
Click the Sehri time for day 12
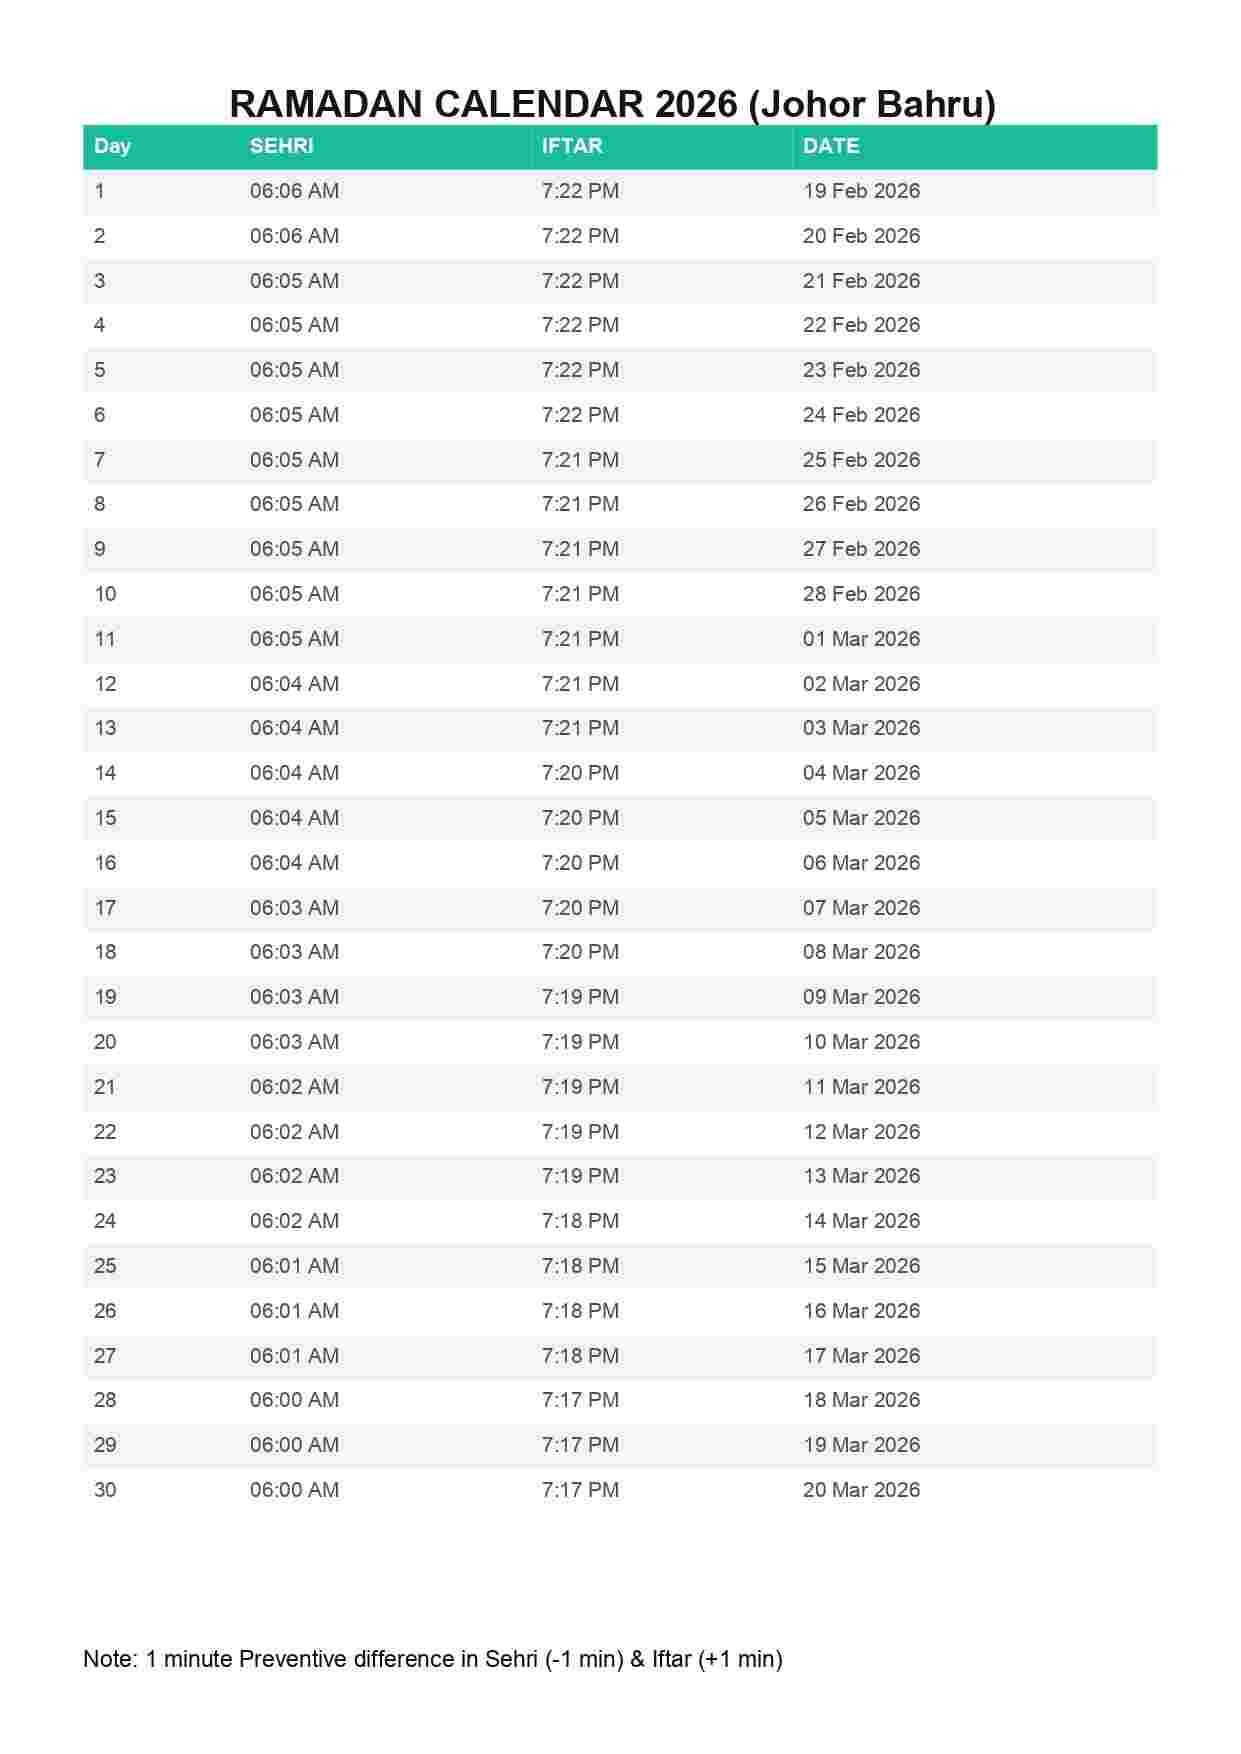294,684
